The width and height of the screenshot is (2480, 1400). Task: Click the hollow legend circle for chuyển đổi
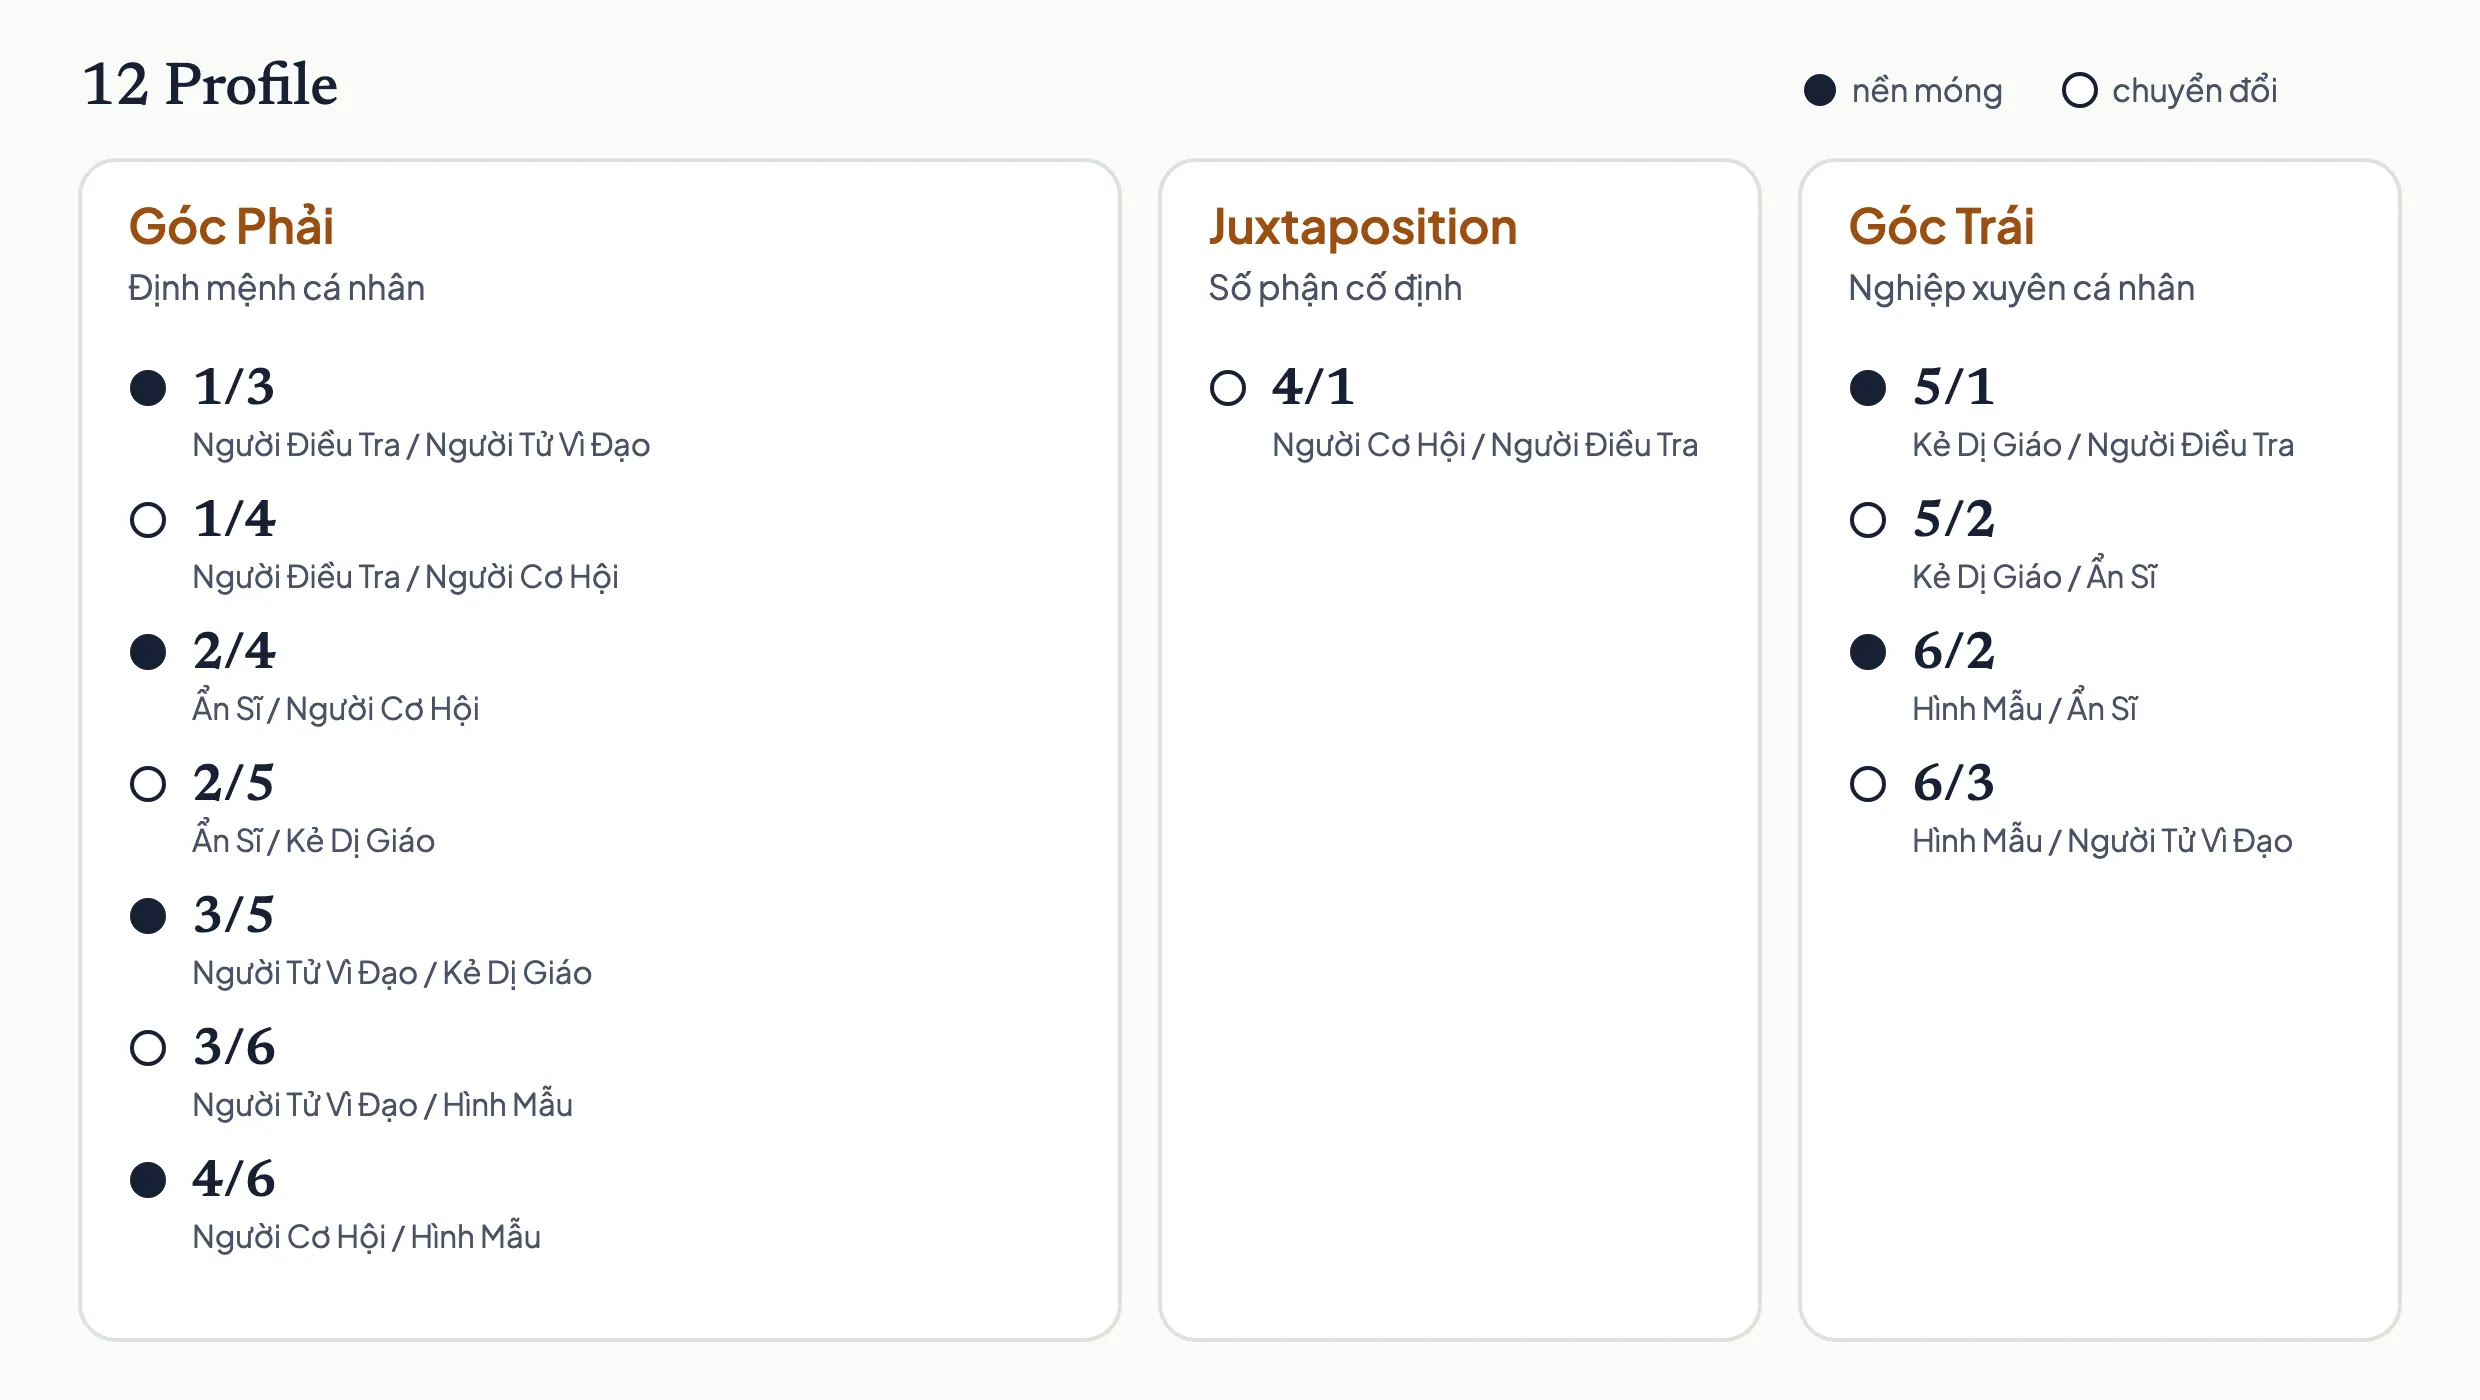point(2080,90)
